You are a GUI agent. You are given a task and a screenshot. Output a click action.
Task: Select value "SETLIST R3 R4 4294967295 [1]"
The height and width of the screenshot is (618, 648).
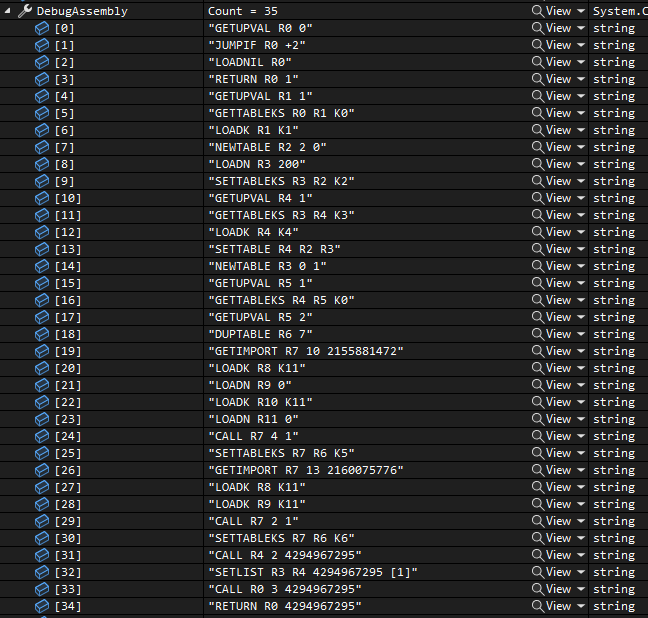click(313, 572)
